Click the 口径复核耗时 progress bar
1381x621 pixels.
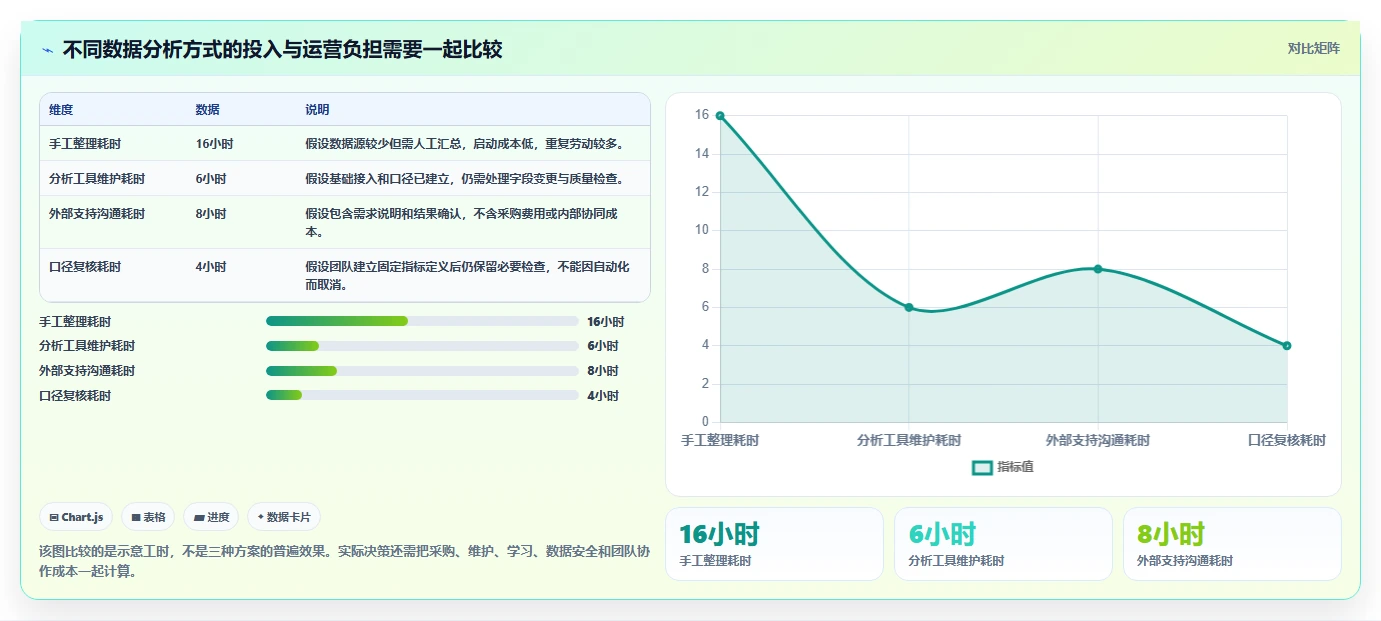(422, 395)
